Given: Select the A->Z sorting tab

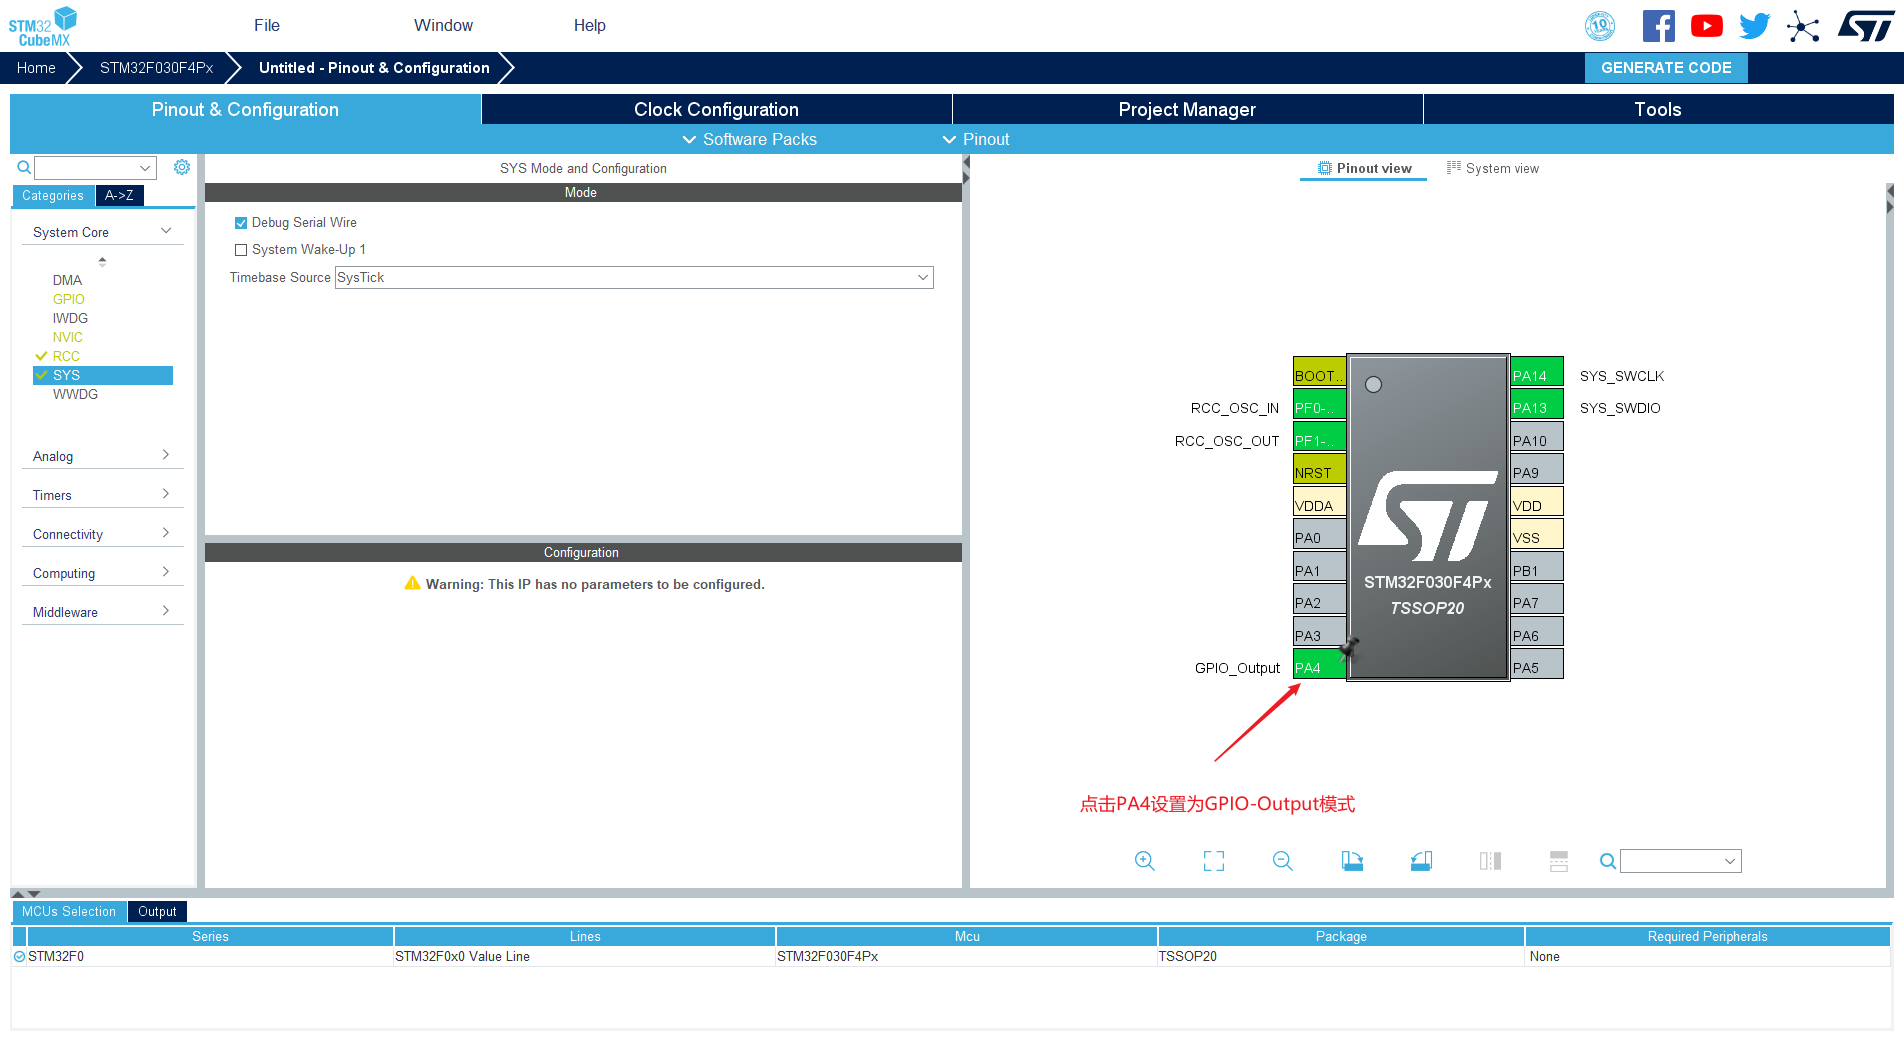Looking at the screenshot, I should (119, 196).
